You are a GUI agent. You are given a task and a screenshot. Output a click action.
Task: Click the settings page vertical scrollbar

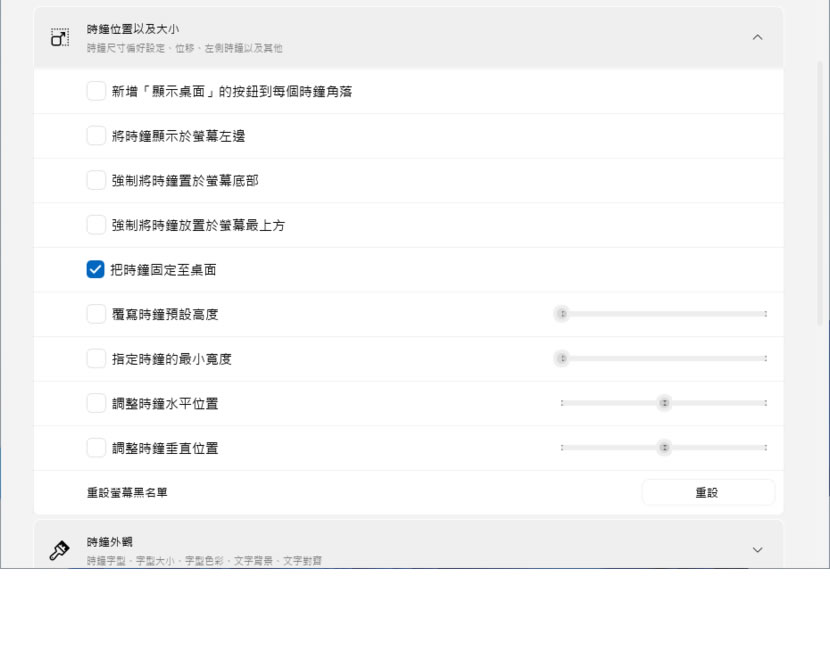click(820, 193)
